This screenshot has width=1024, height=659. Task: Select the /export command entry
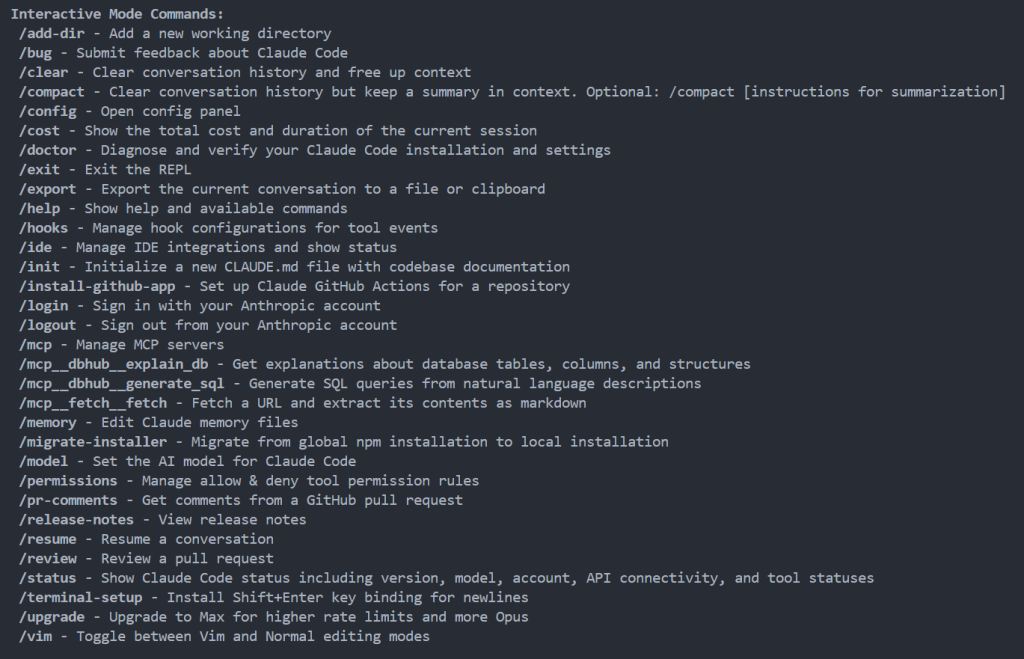point(48,189)
